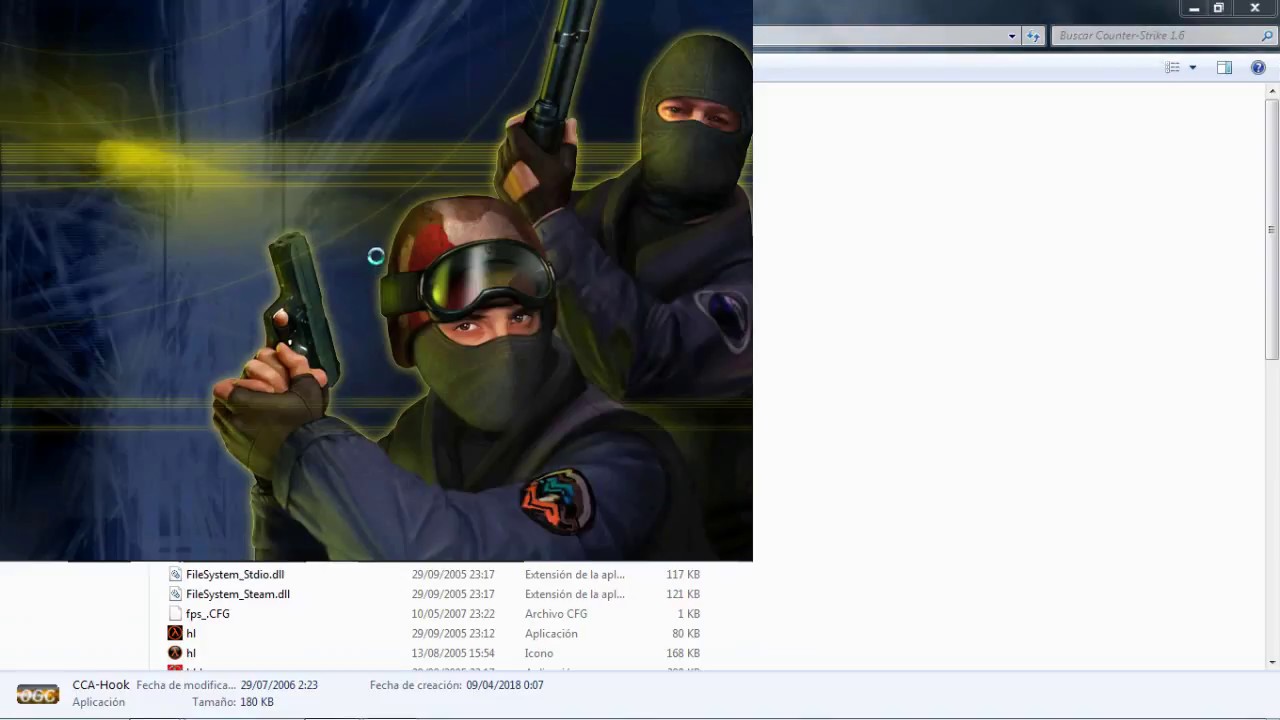The width and height of the screenshot is (1280, 720).
Task: Change view with the view-style icon
Action: pyautogui.click(x=1172, y=67)
